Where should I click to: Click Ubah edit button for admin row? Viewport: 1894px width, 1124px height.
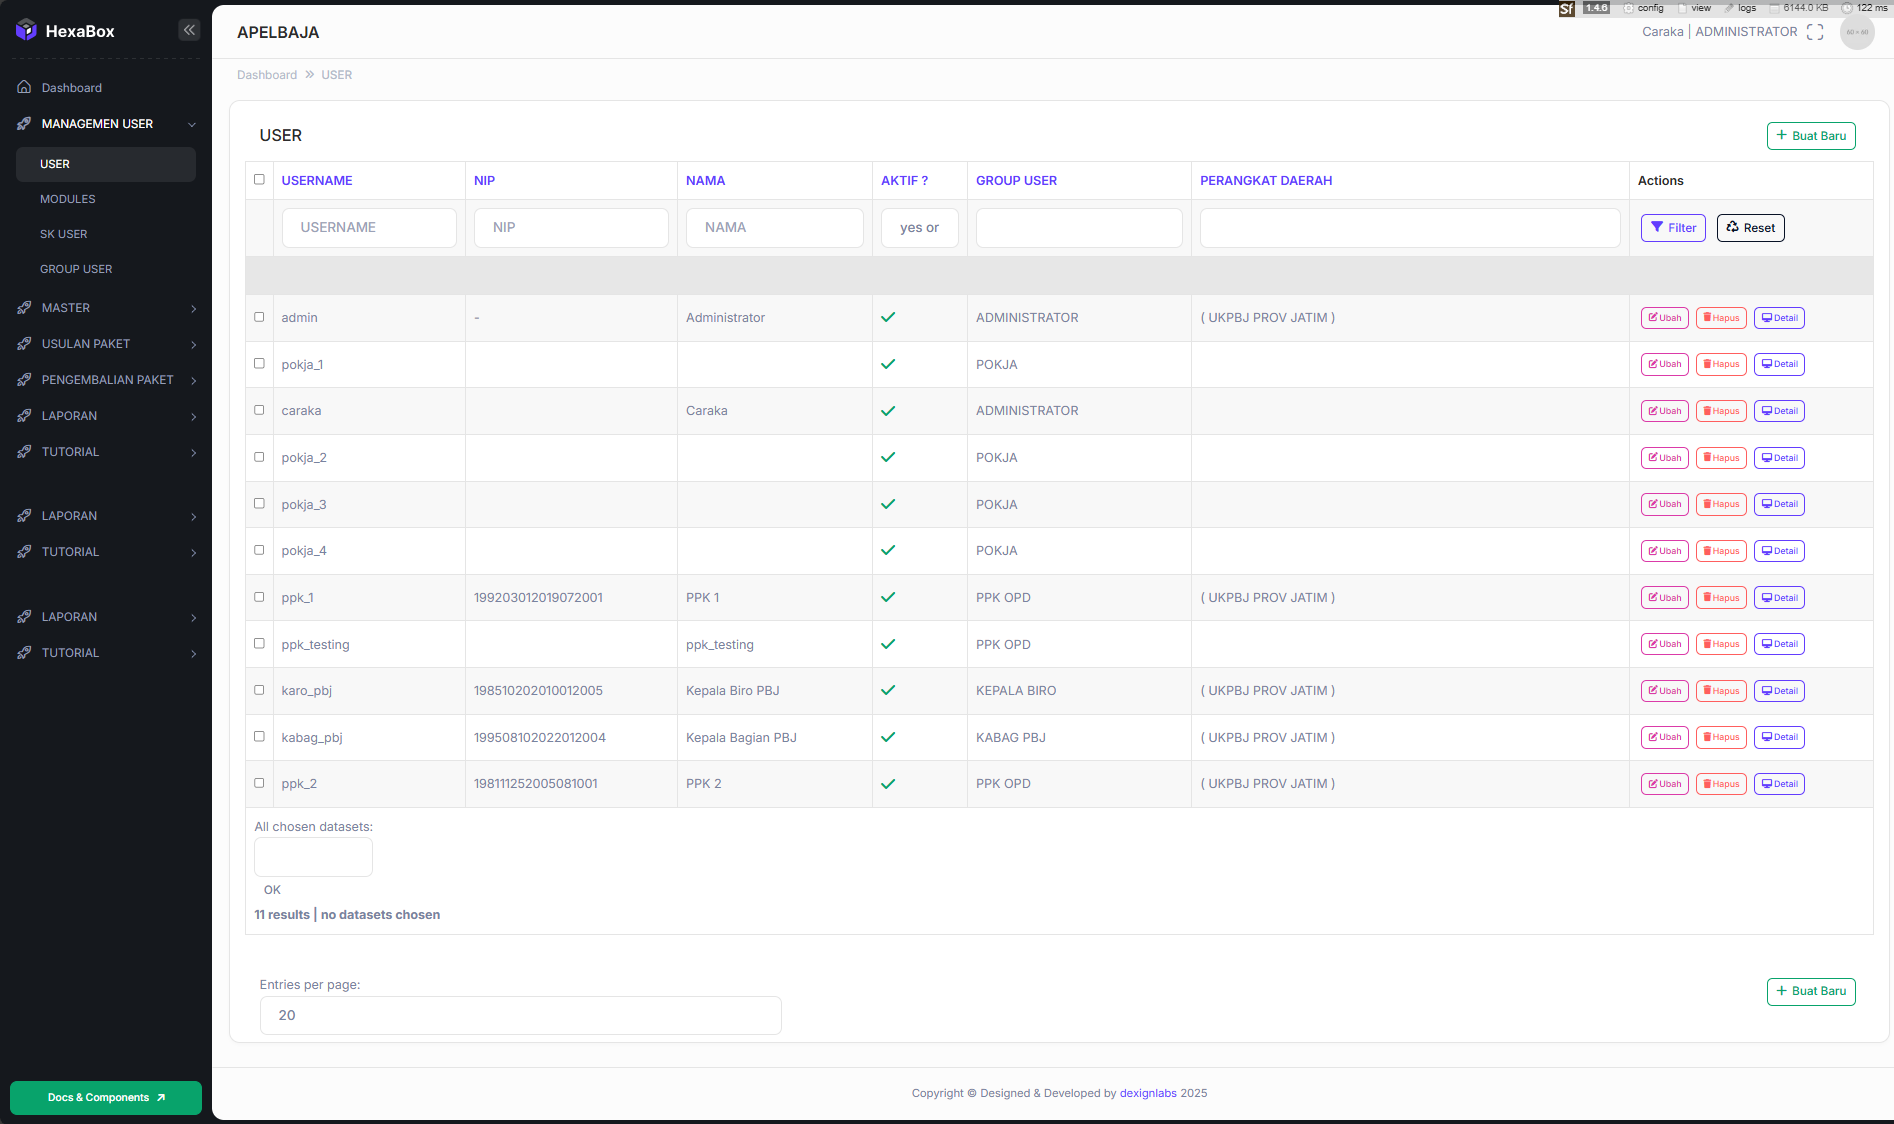1664,318
